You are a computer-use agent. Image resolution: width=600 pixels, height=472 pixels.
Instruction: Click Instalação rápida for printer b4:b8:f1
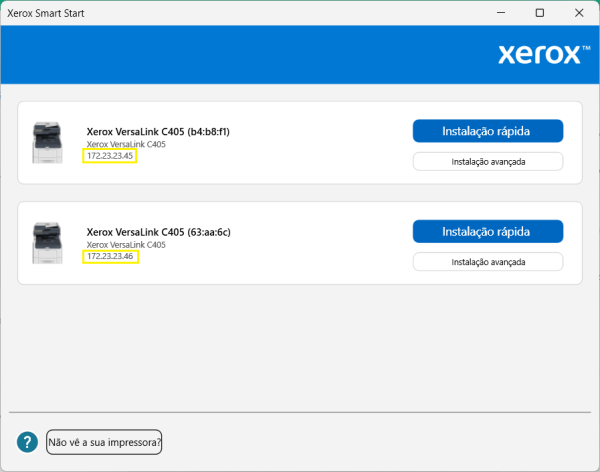click(x=488, y=131)
